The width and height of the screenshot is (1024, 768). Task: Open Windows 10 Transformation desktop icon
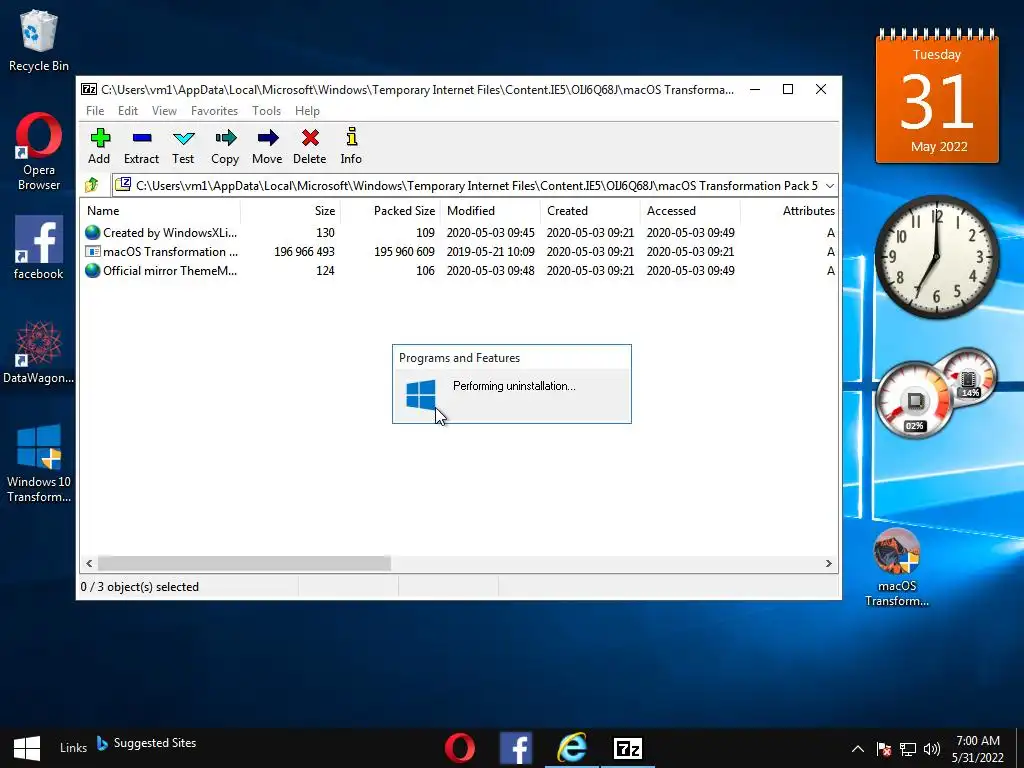pyautogui.click(x=39, y=462)
